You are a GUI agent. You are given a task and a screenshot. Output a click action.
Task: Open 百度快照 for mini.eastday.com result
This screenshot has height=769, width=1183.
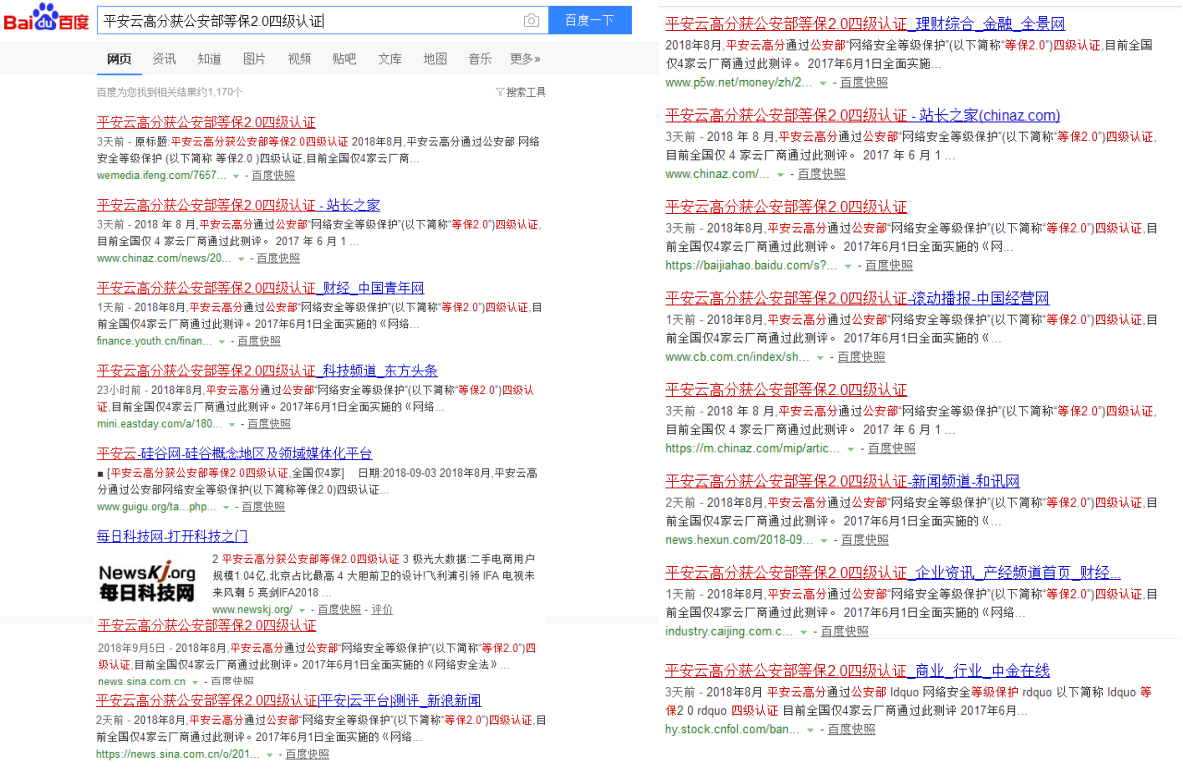pyautogui.click(x=269, y=424)
